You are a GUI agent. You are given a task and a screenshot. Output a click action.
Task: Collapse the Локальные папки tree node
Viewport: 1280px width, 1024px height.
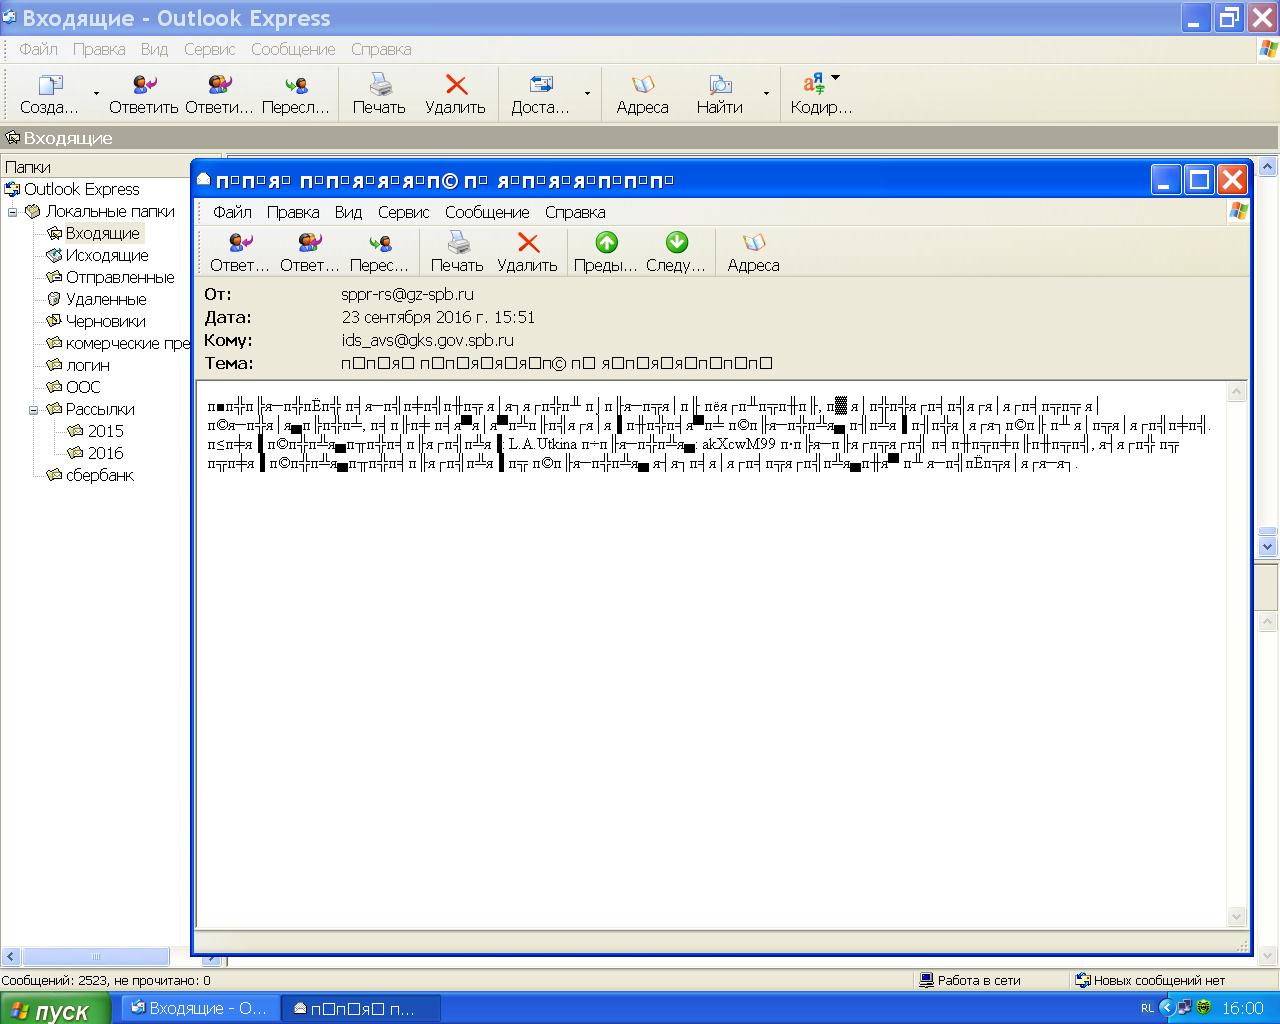[x=13, y=212]
